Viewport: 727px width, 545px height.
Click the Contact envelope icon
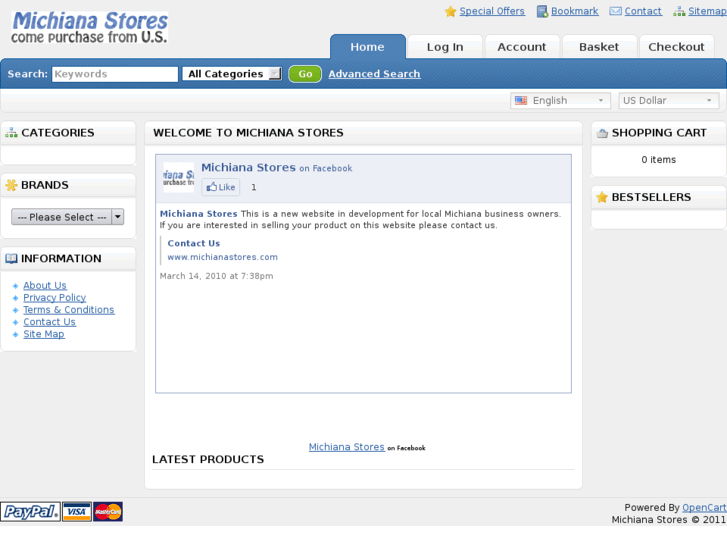pyautogui.click(x=615, y=11)
